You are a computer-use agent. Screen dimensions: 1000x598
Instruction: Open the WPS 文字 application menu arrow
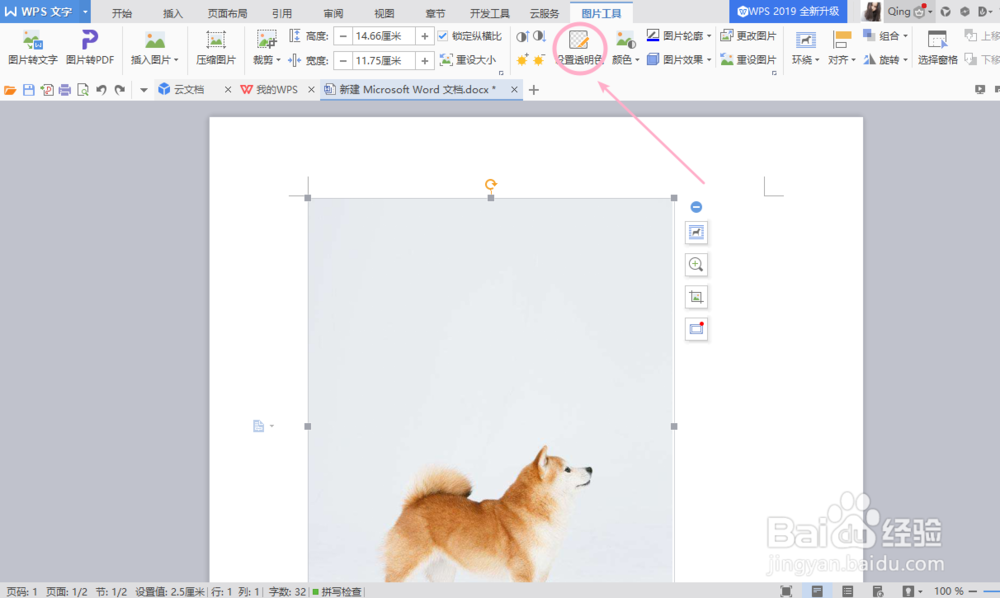click(85, 11)
